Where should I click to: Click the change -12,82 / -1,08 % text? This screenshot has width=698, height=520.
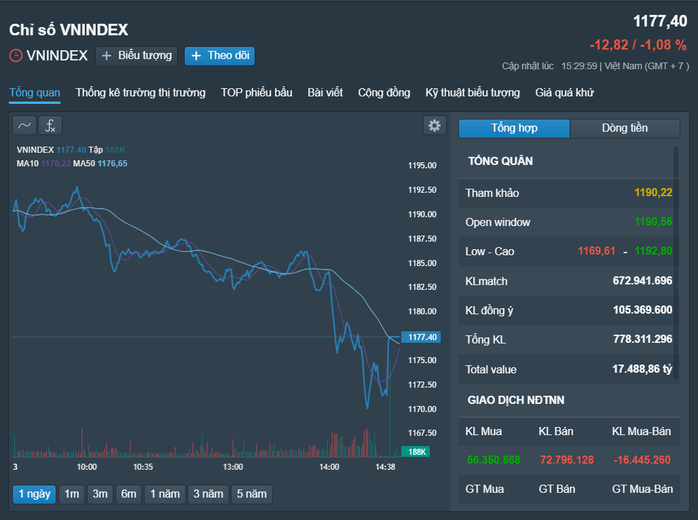click(638, 45)
